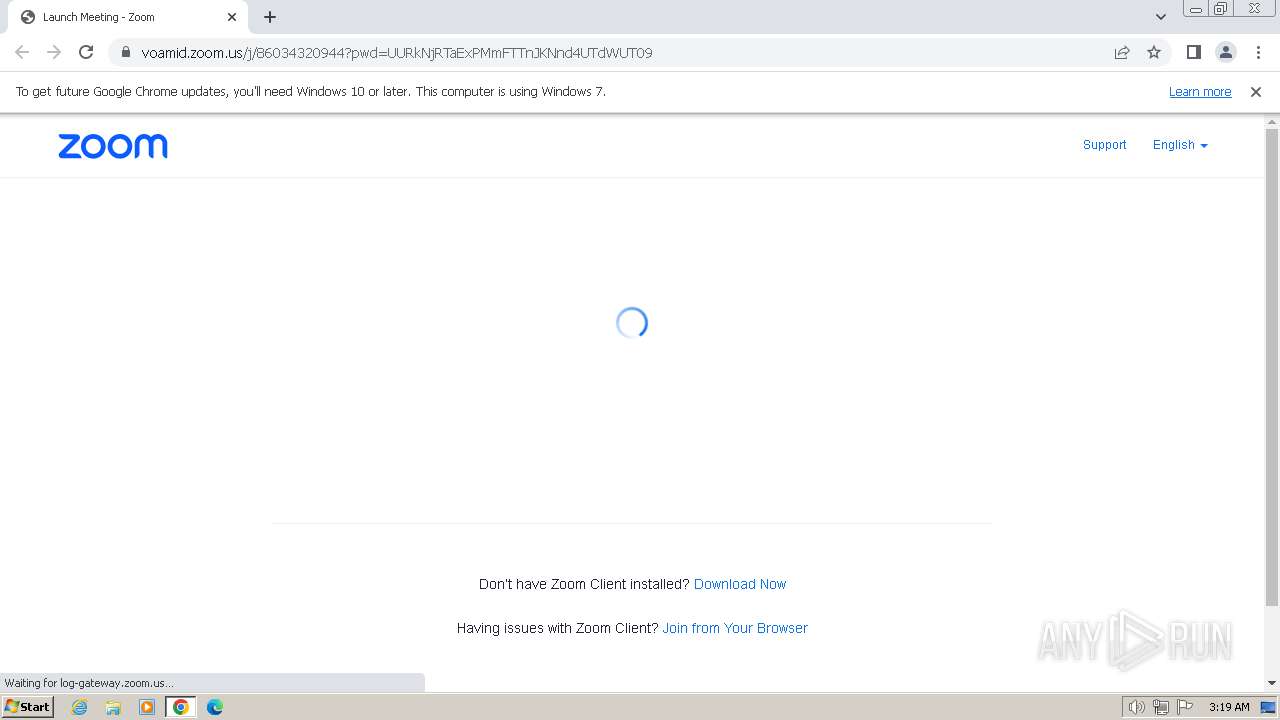This screenshot has height=720, width=1280.
Task: Open Windows Explorer folder in taskbar
Action: point(113,707)
